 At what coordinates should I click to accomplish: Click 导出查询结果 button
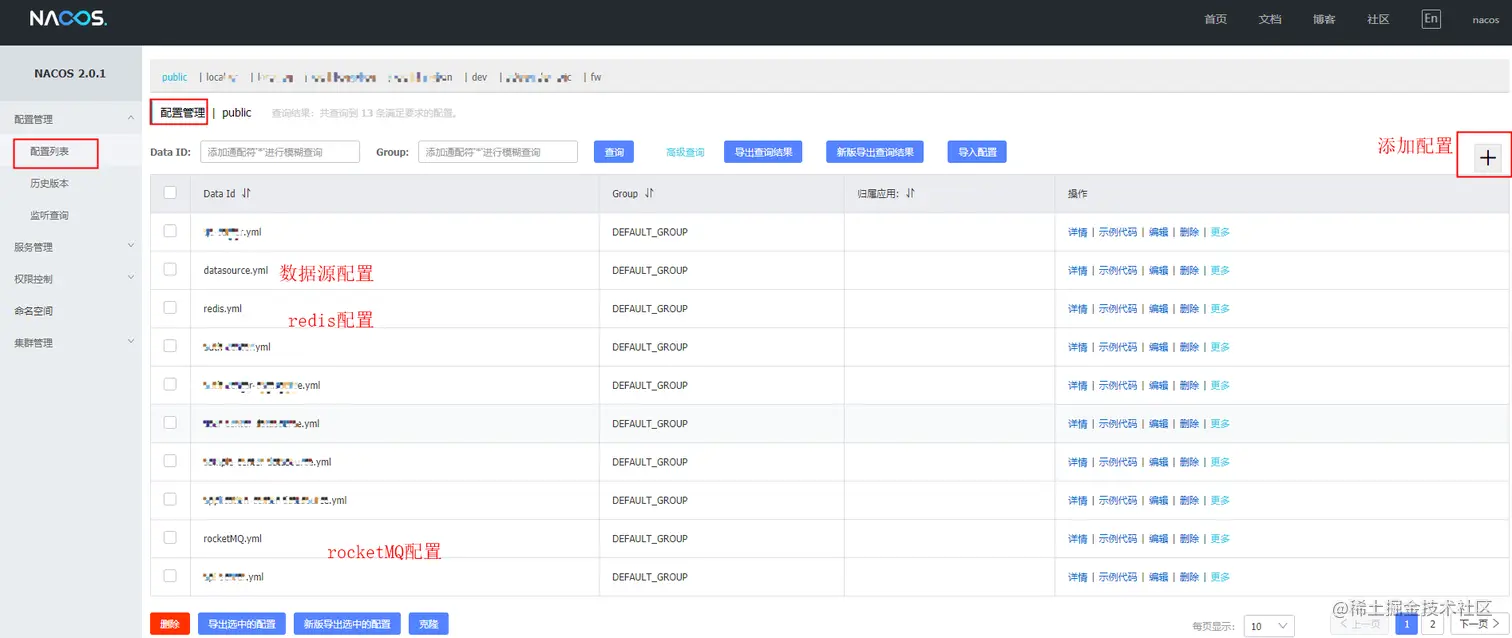[x=763, y=152]
